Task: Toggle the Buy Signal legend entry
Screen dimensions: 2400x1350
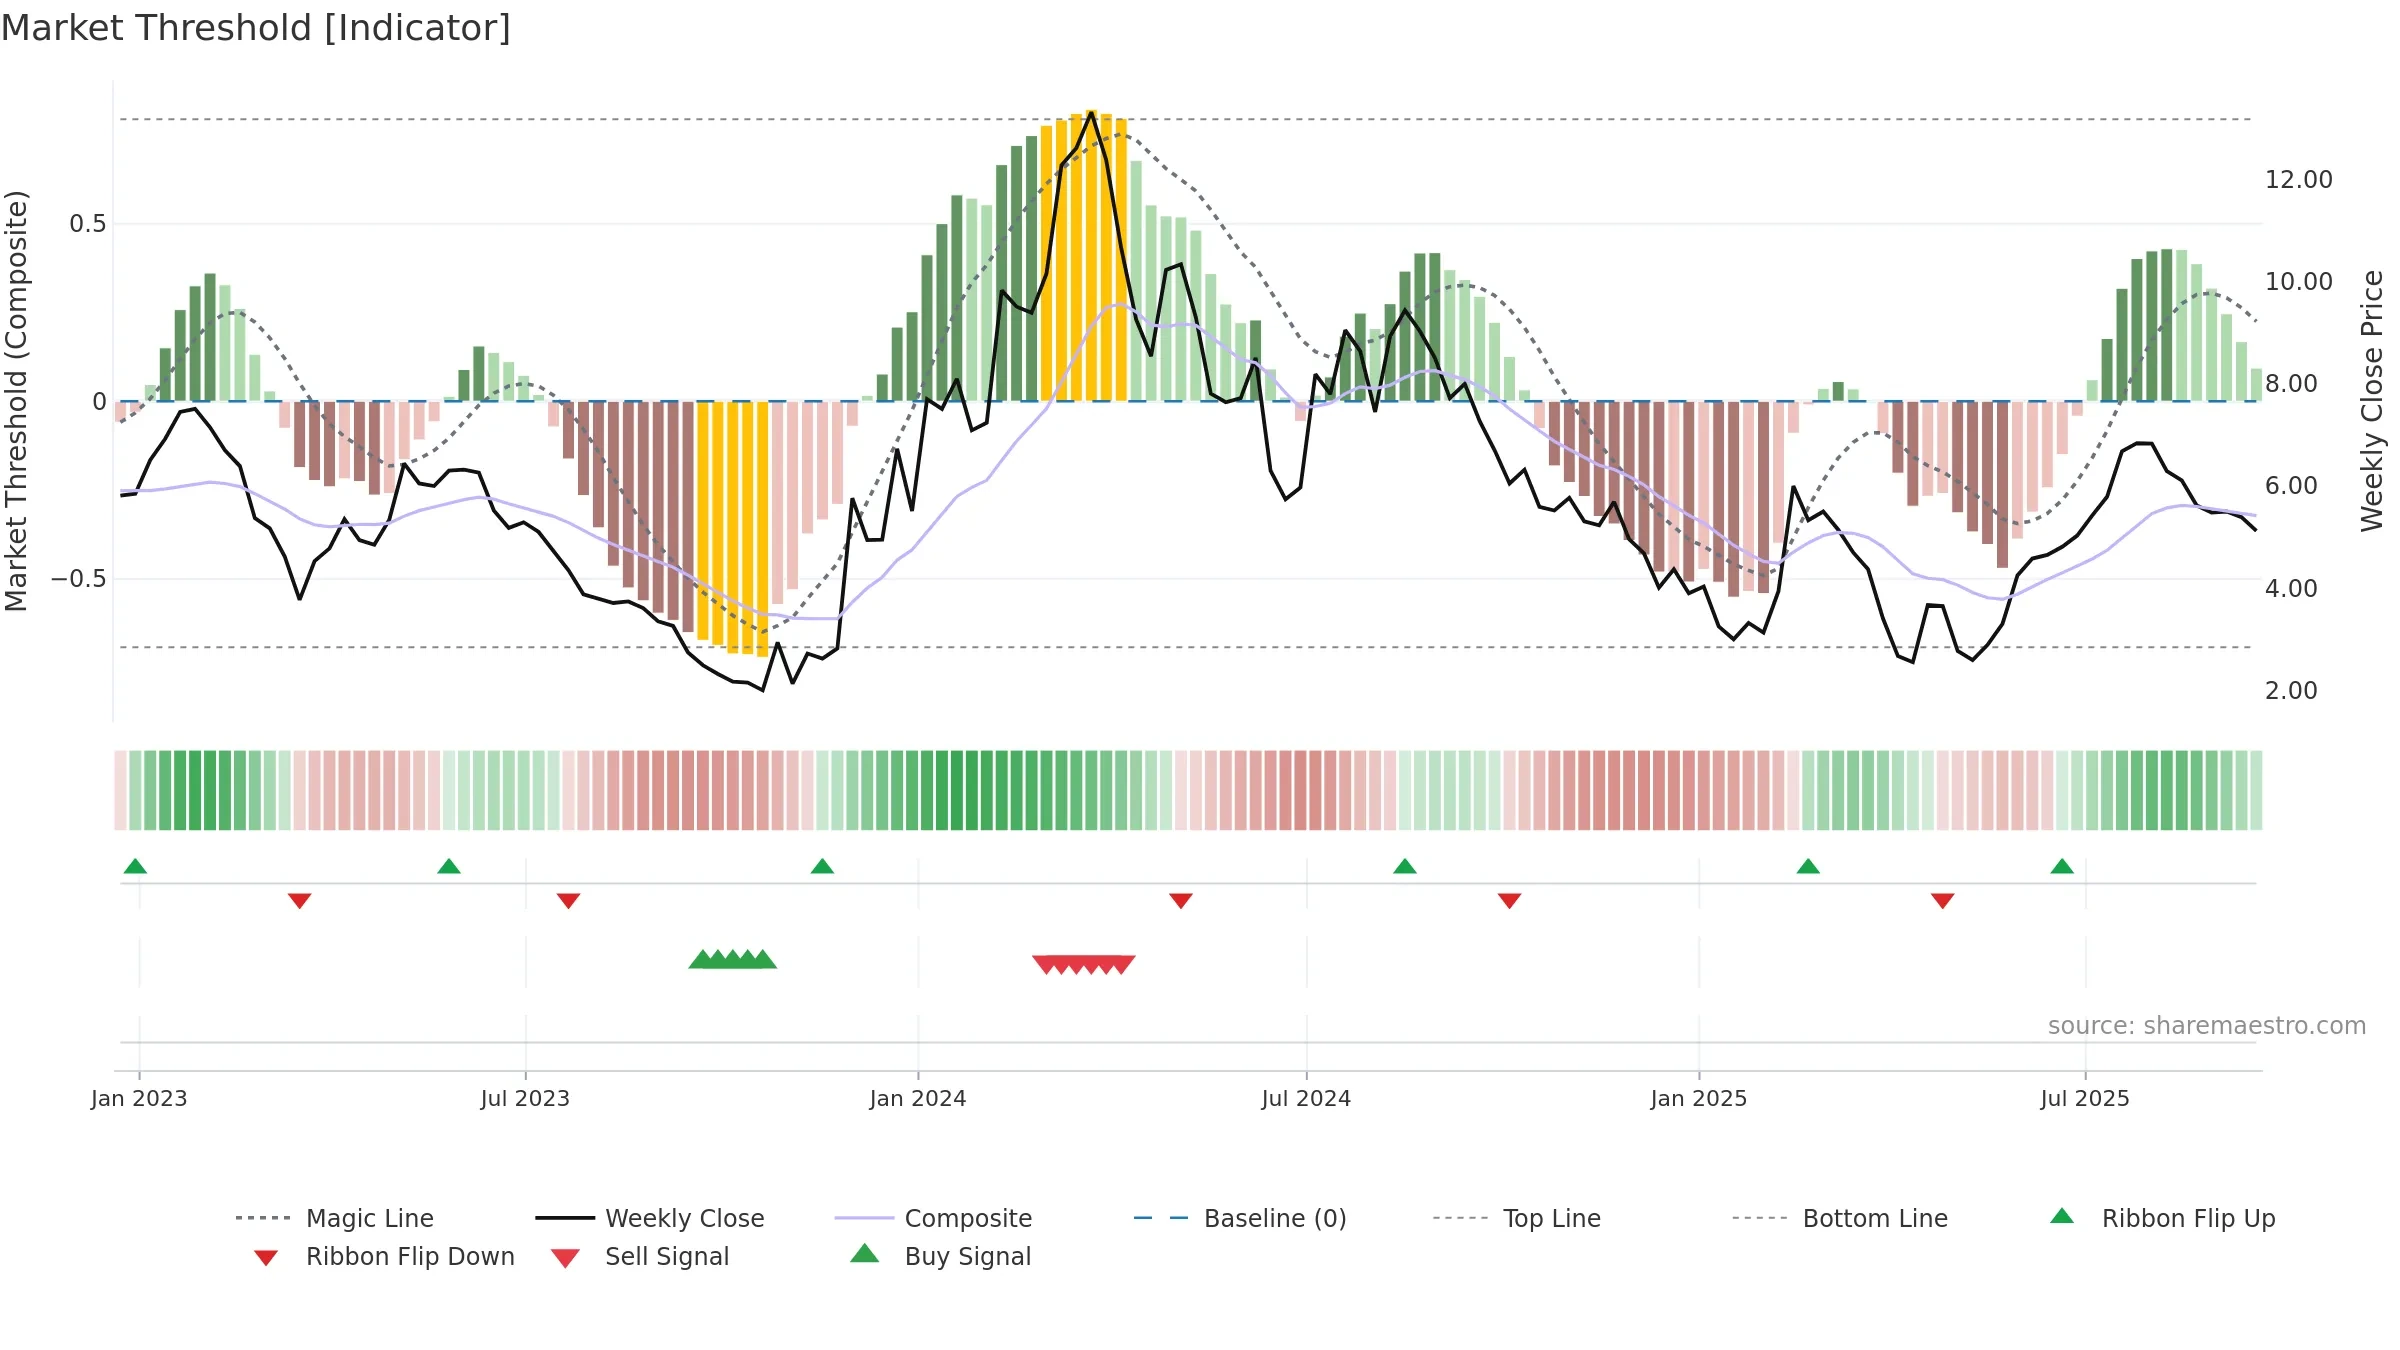Action: (940, 1256)
